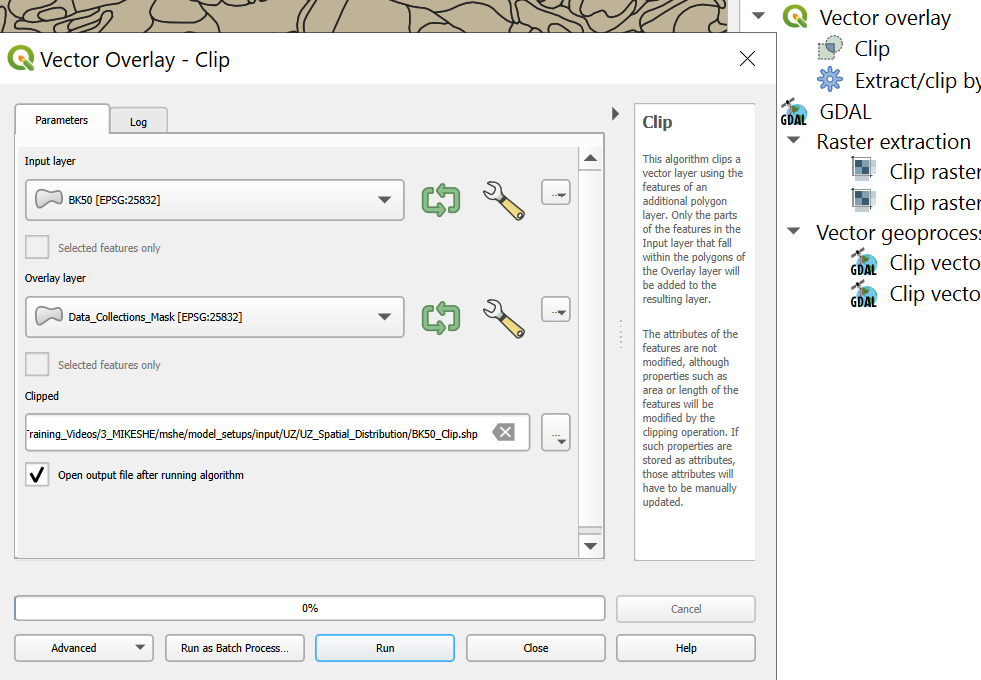Viewport: 981px width, 680px height.
Task: Click the Clipped label
Action: (x=41, y=396)
